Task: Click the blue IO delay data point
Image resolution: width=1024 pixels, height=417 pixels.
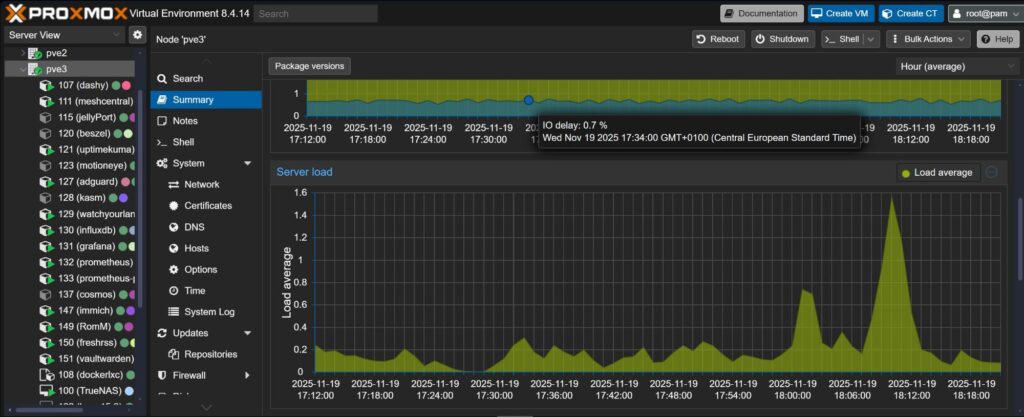Action: click(529, 100)
